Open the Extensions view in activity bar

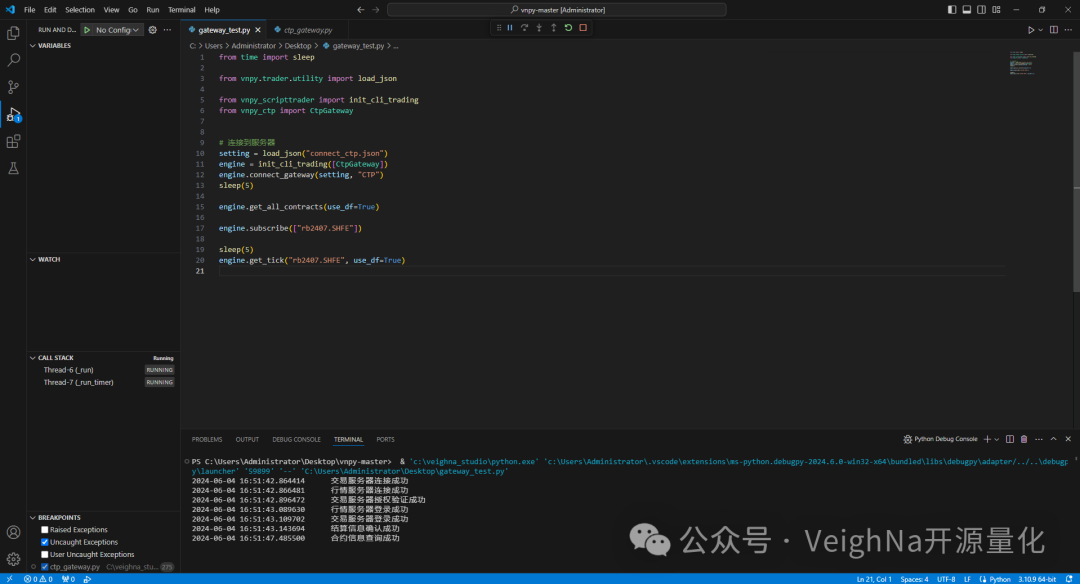(13, 142)
